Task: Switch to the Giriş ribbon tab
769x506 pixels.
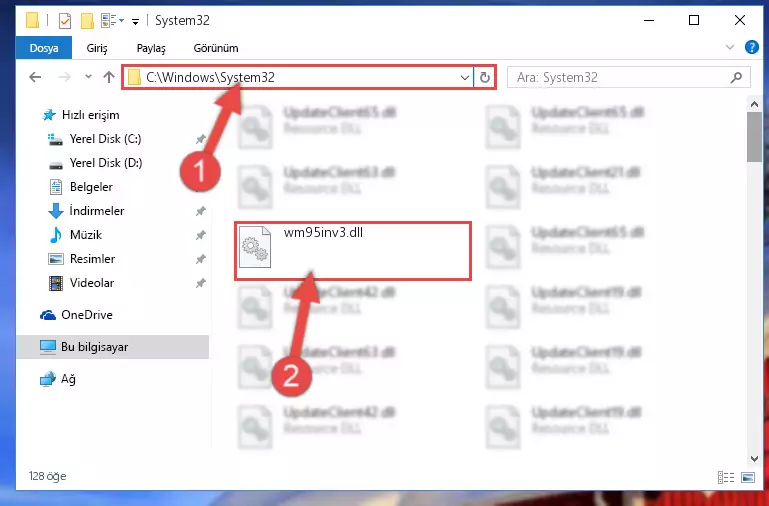Action: (97, 48)
